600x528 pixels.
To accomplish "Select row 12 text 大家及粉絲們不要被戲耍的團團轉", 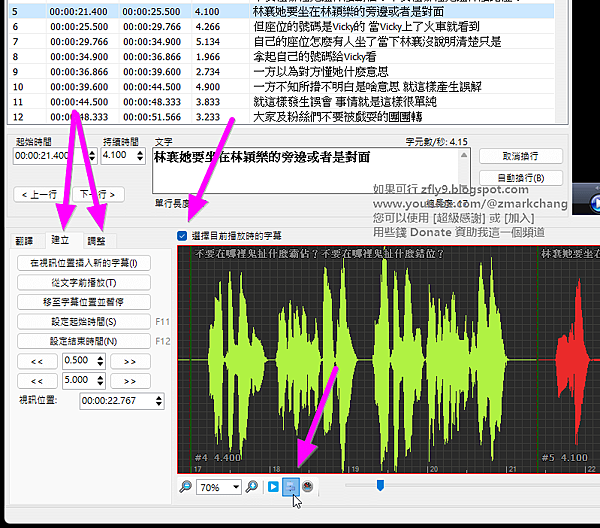I will coord(338,117).
